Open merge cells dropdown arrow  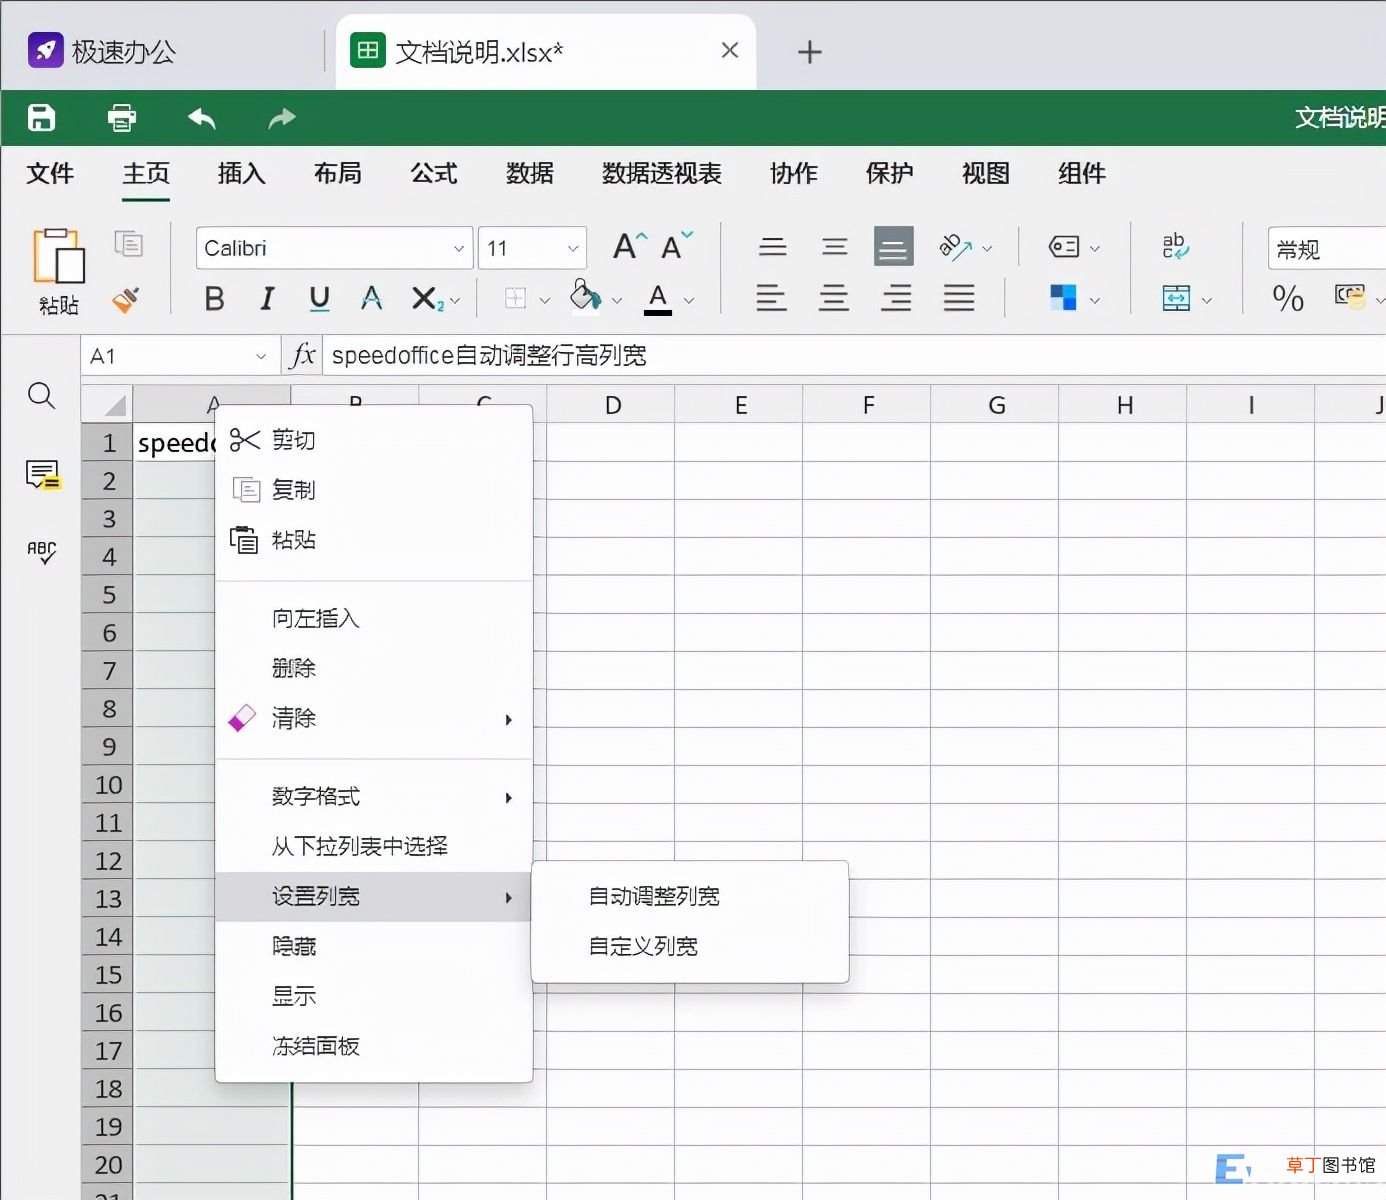[1207, 299]
